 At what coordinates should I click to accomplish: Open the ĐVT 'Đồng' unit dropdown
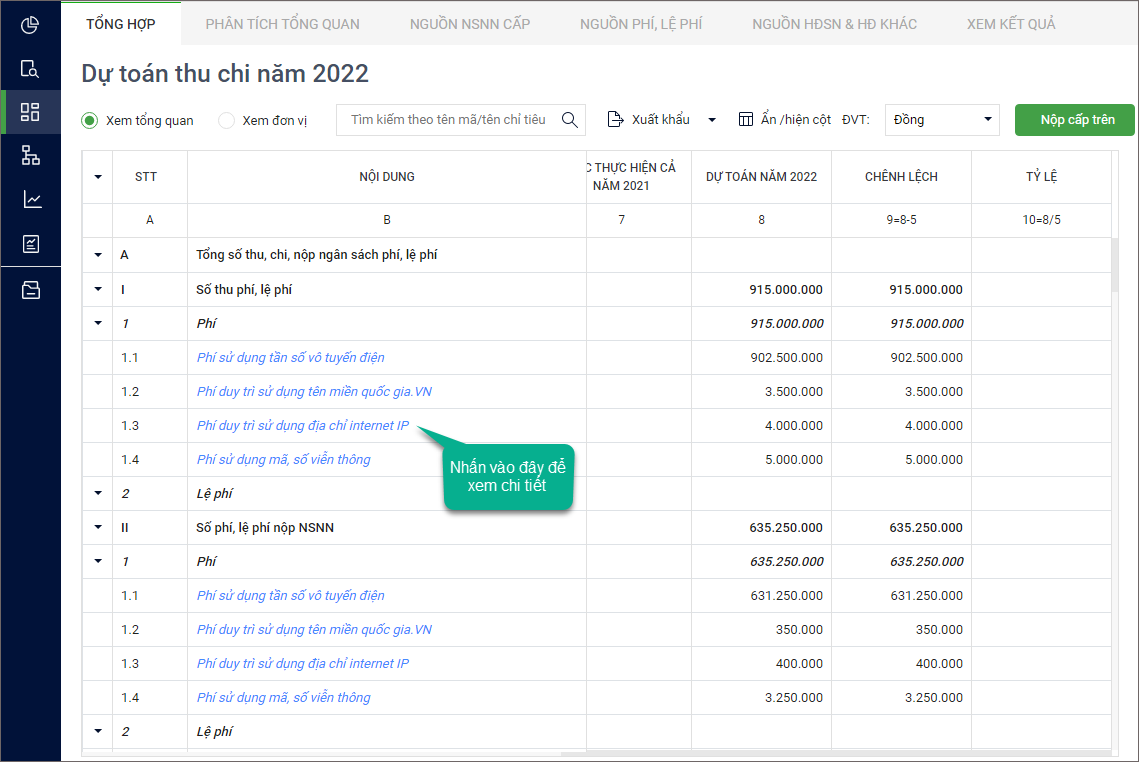pyautogui.click(x=942, y=120)
